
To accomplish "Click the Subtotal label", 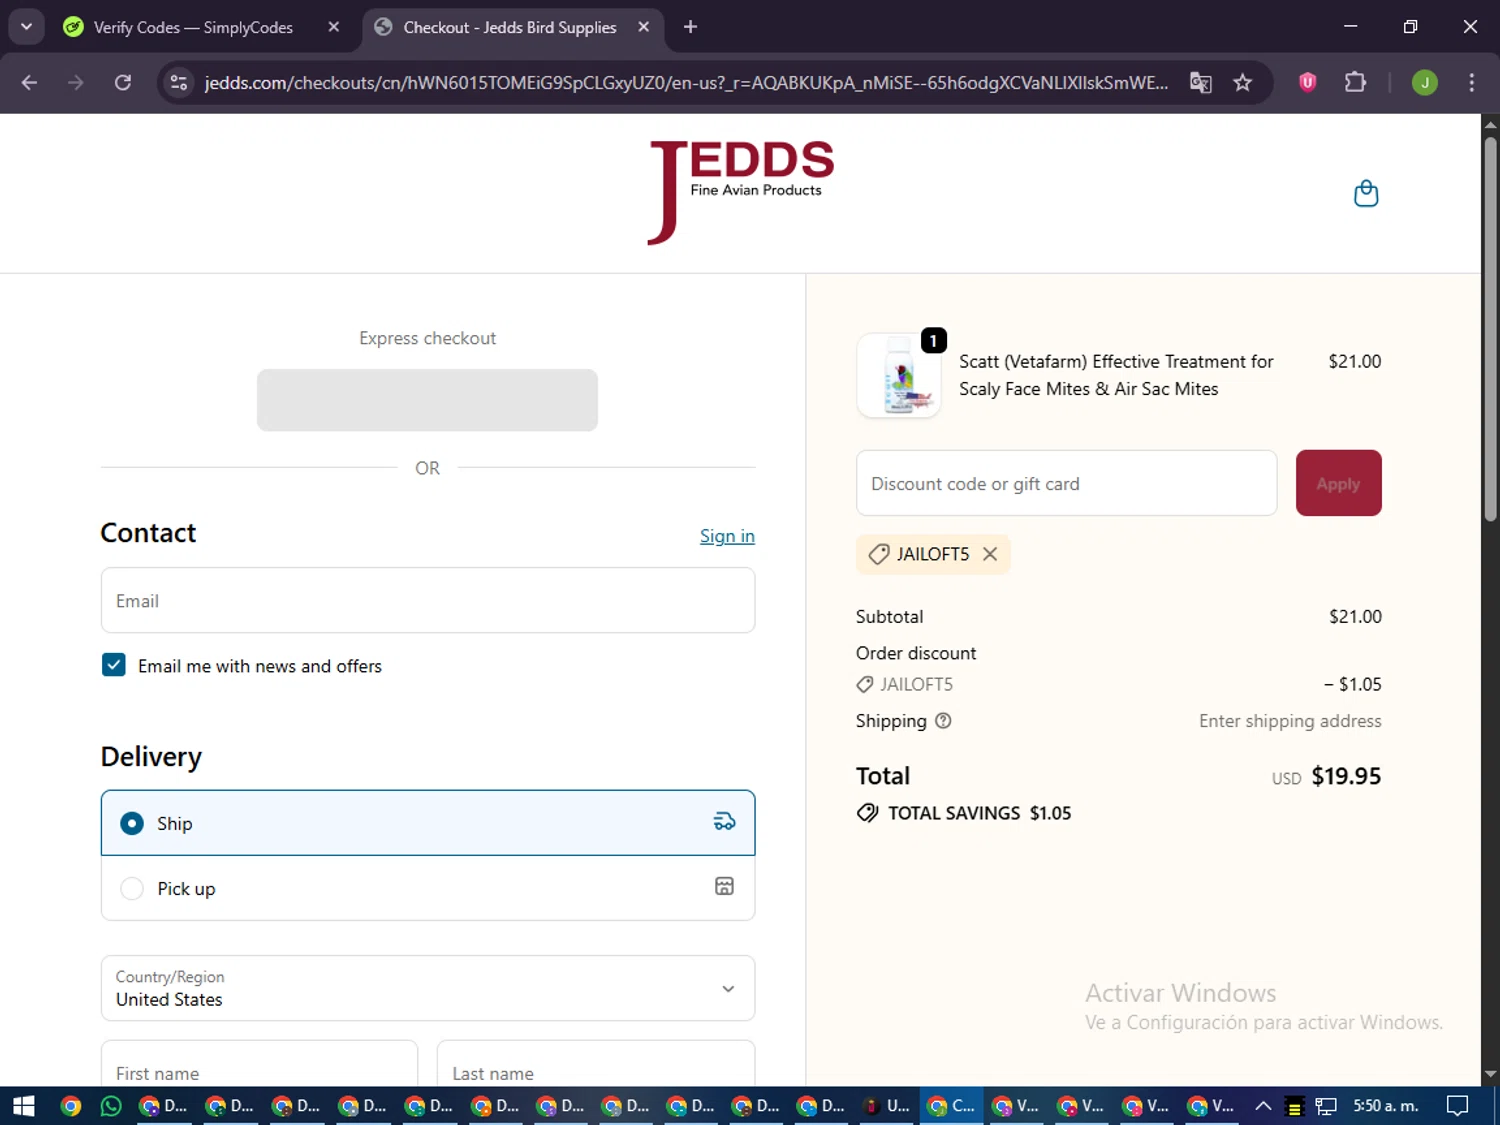I will pos(889,617).
